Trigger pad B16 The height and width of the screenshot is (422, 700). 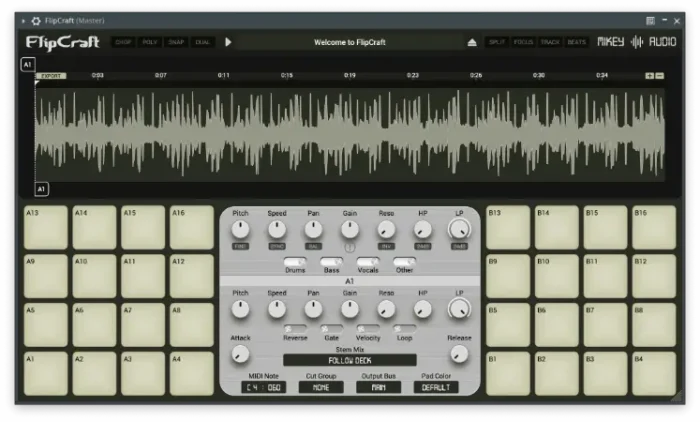[654, 228]
